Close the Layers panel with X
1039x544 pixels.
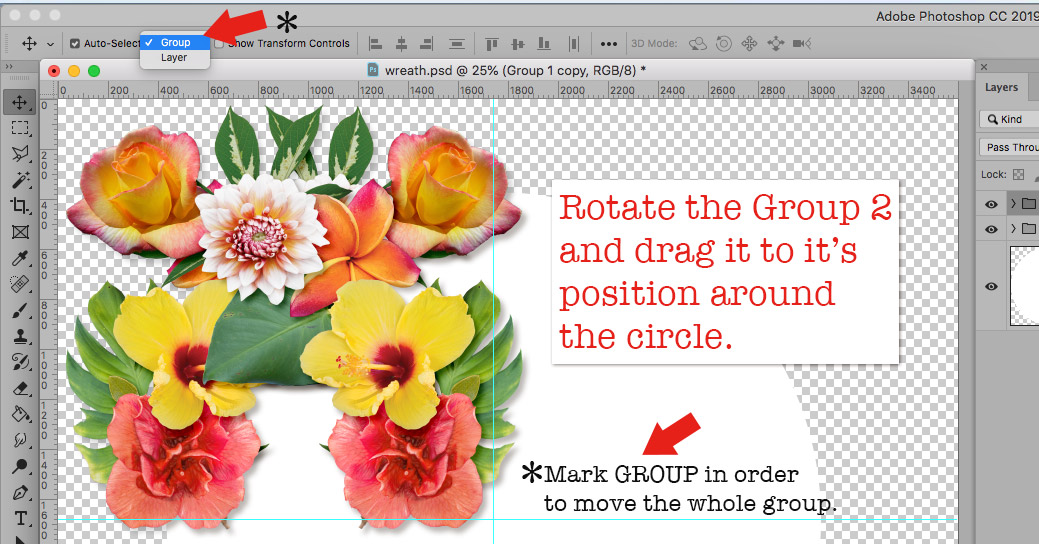(984, 67)
